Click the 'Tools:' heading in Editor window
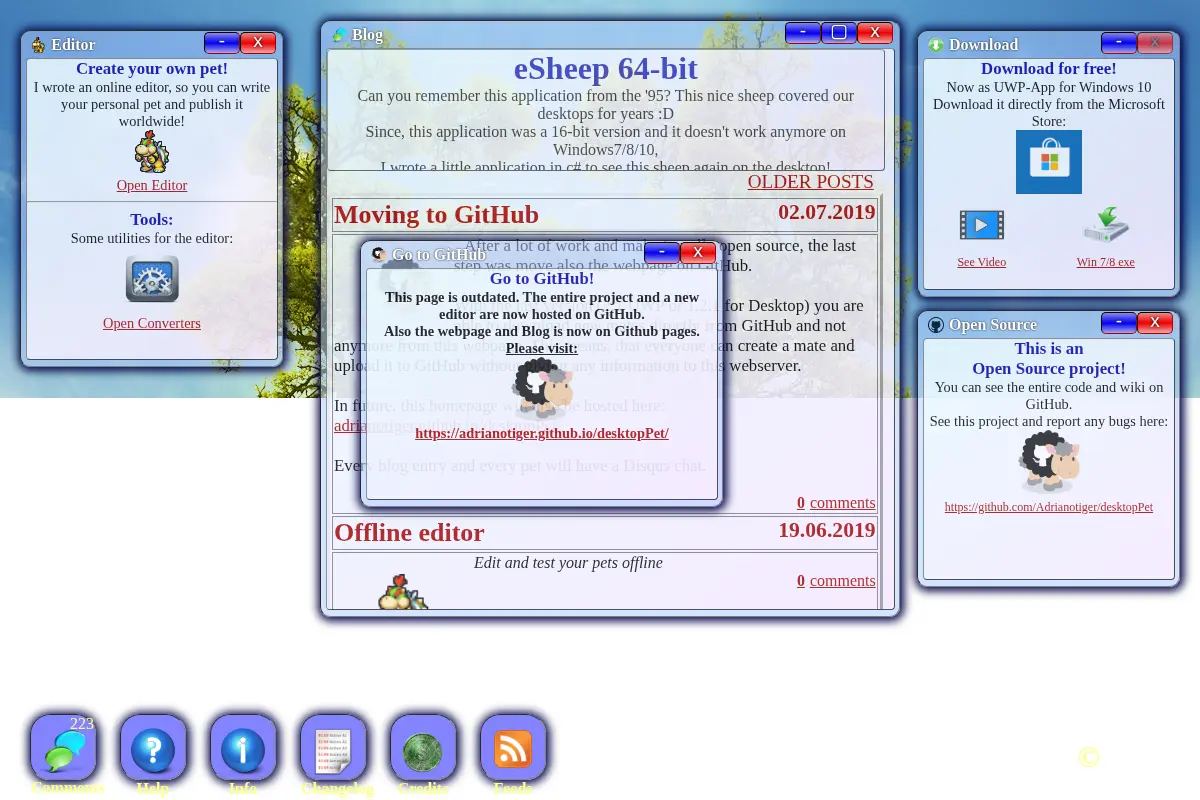This screenshot has width=1200, height=800. pyautogui.click(x=152, y=219)
